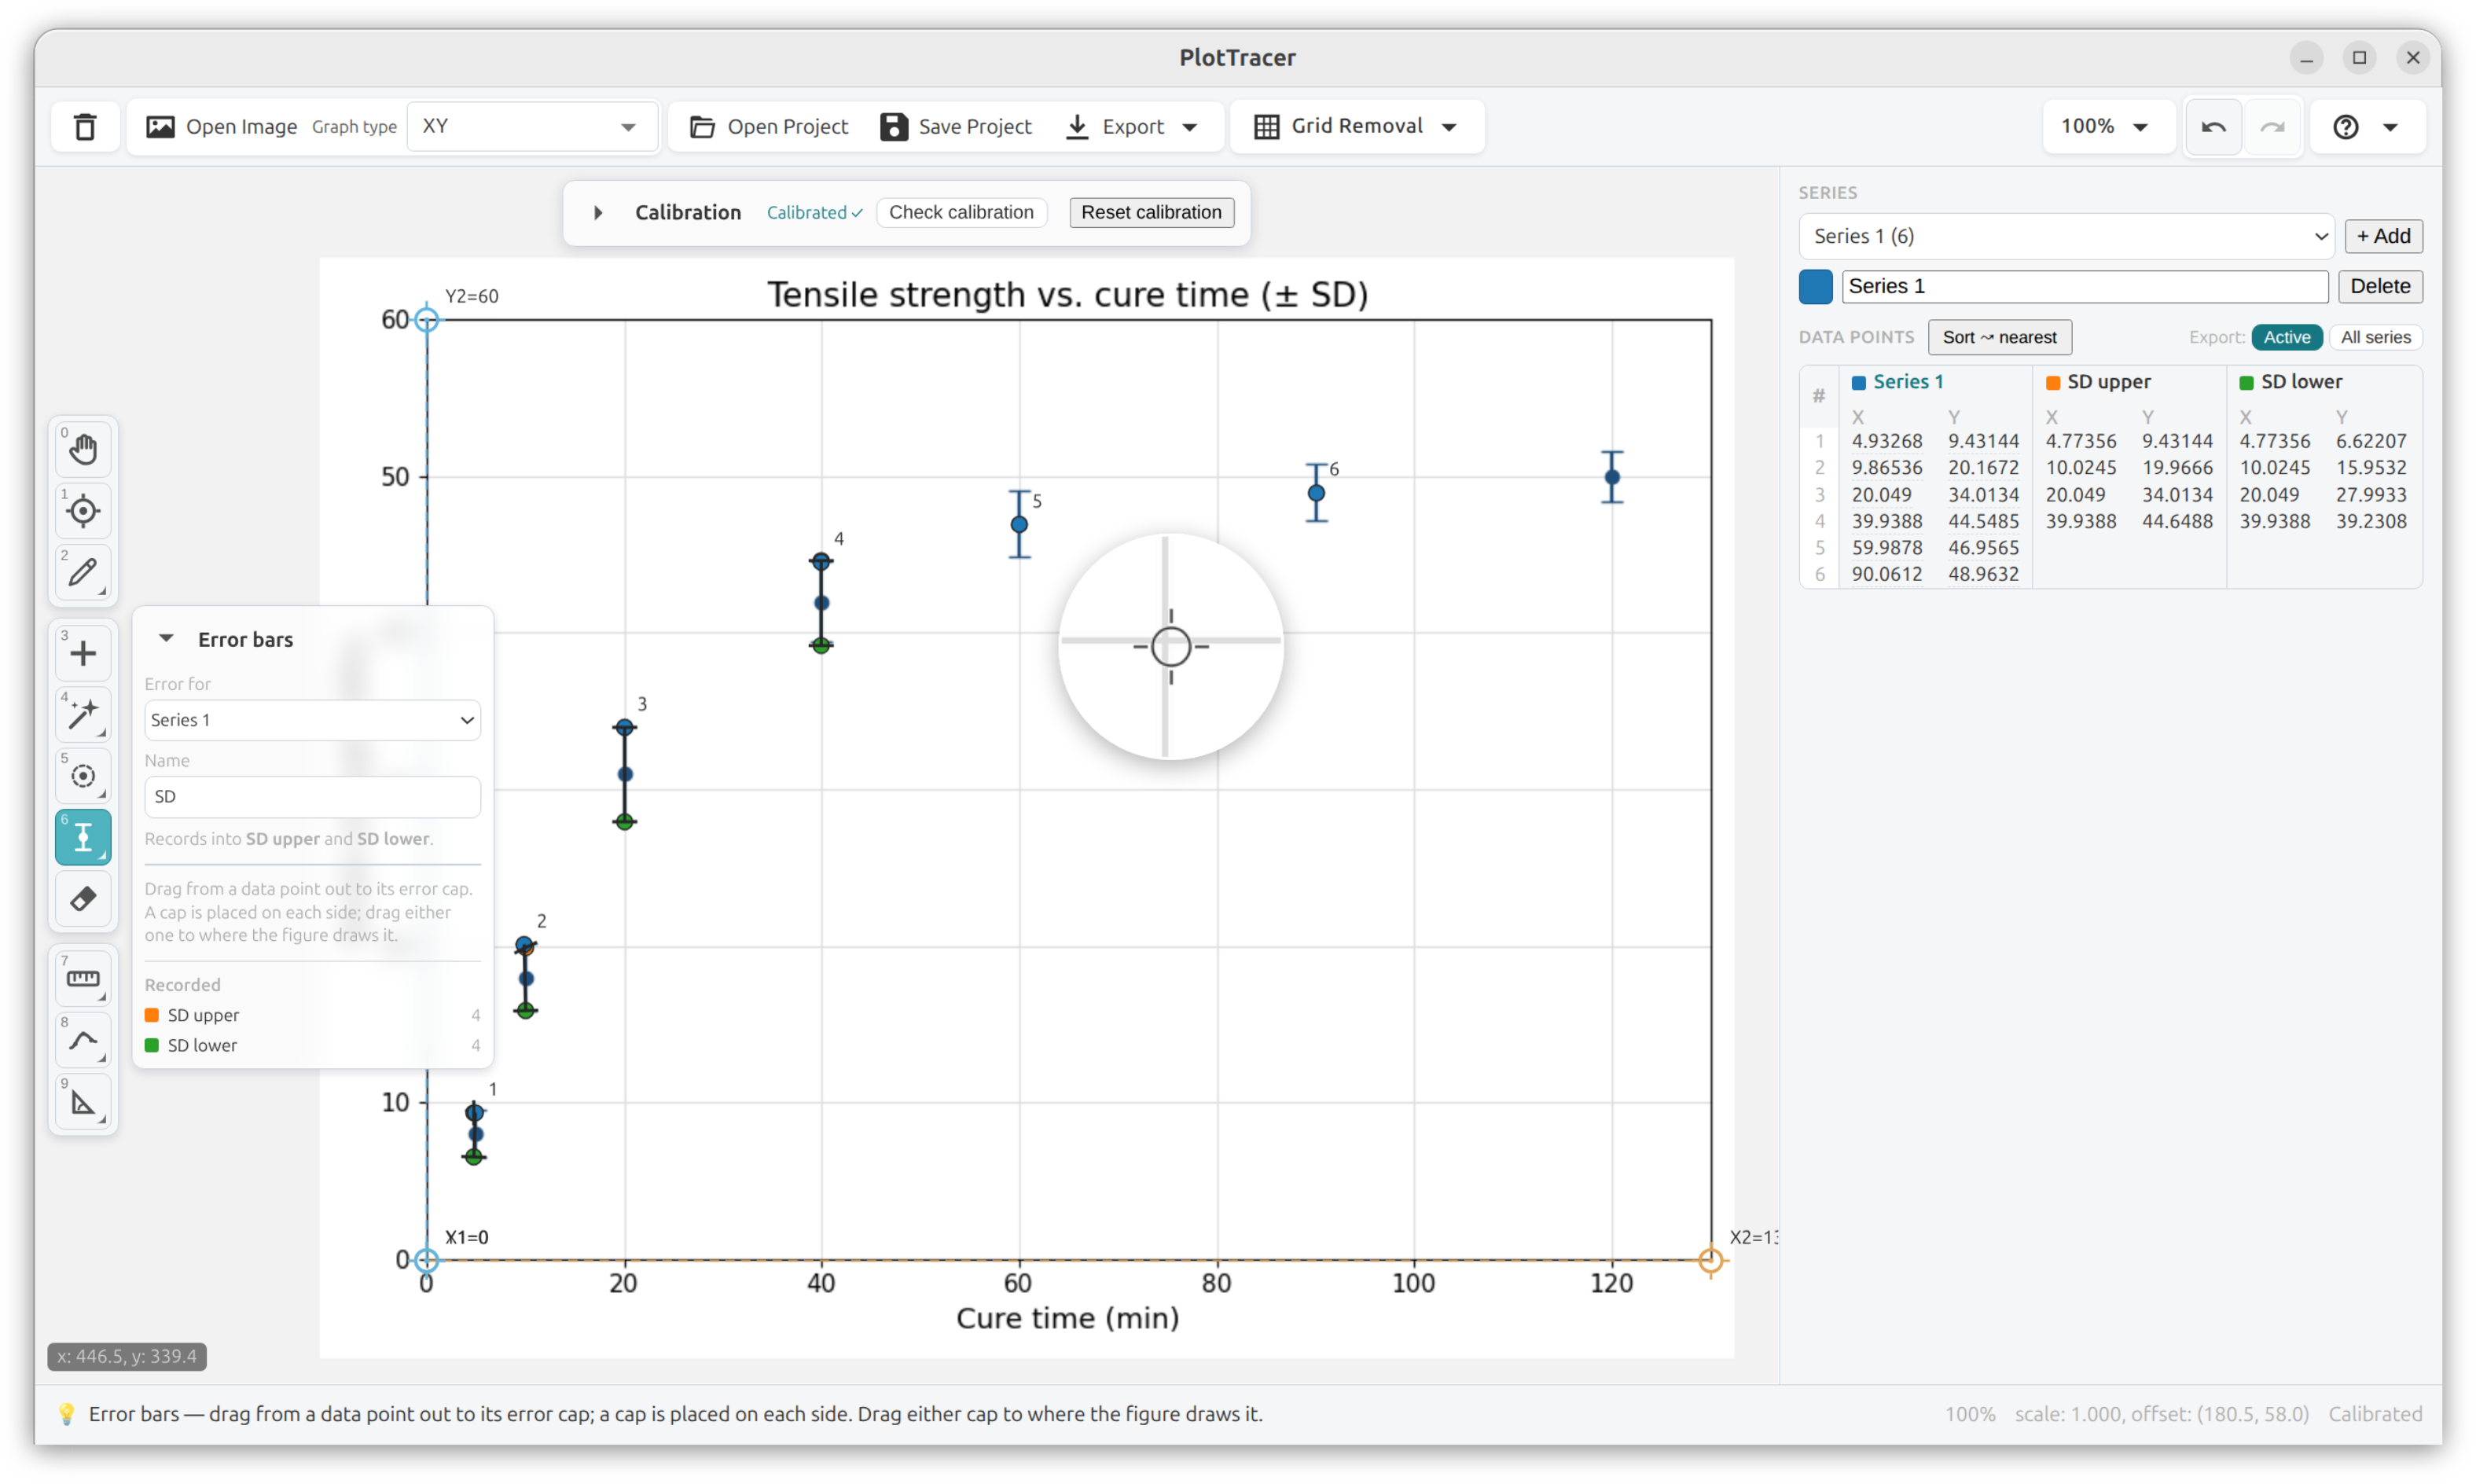Viewport: 2476px width, 1484px height.
Task: Expand the Calibration panel triangle
Action: click(598, 213)
